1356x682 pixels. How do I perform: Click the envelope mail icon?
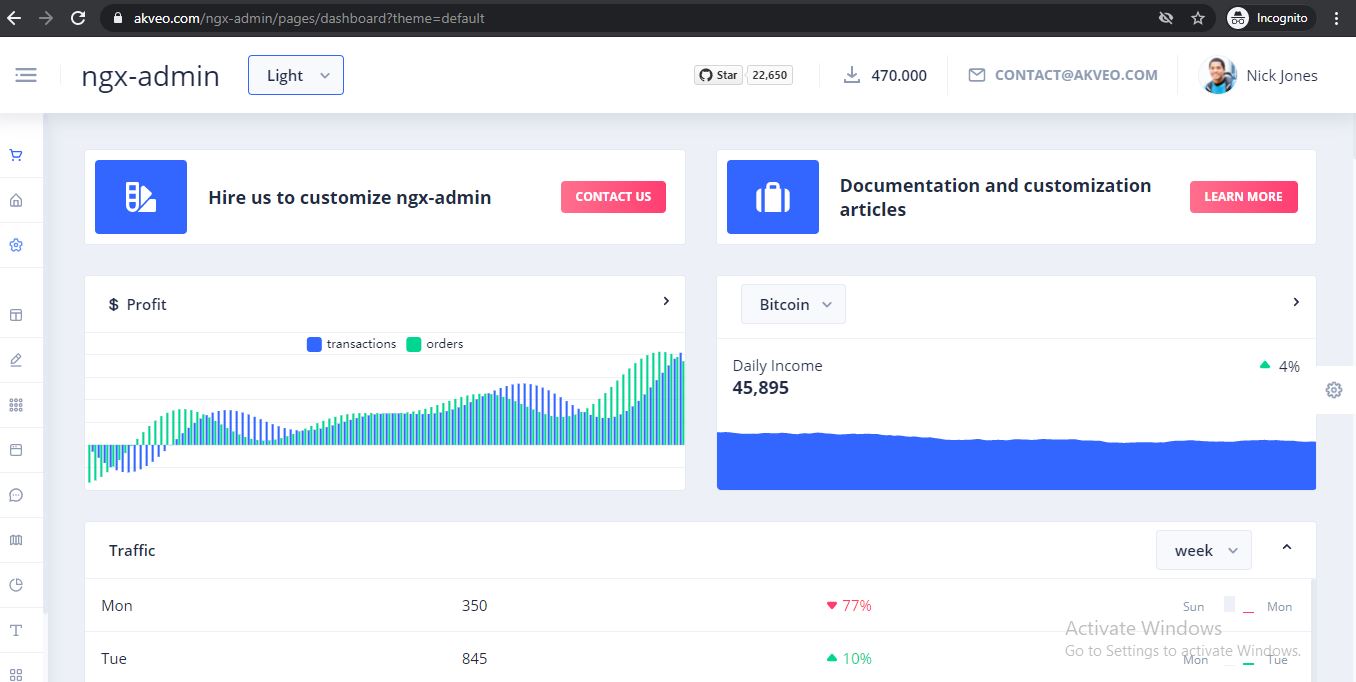(x=977, y=75)
